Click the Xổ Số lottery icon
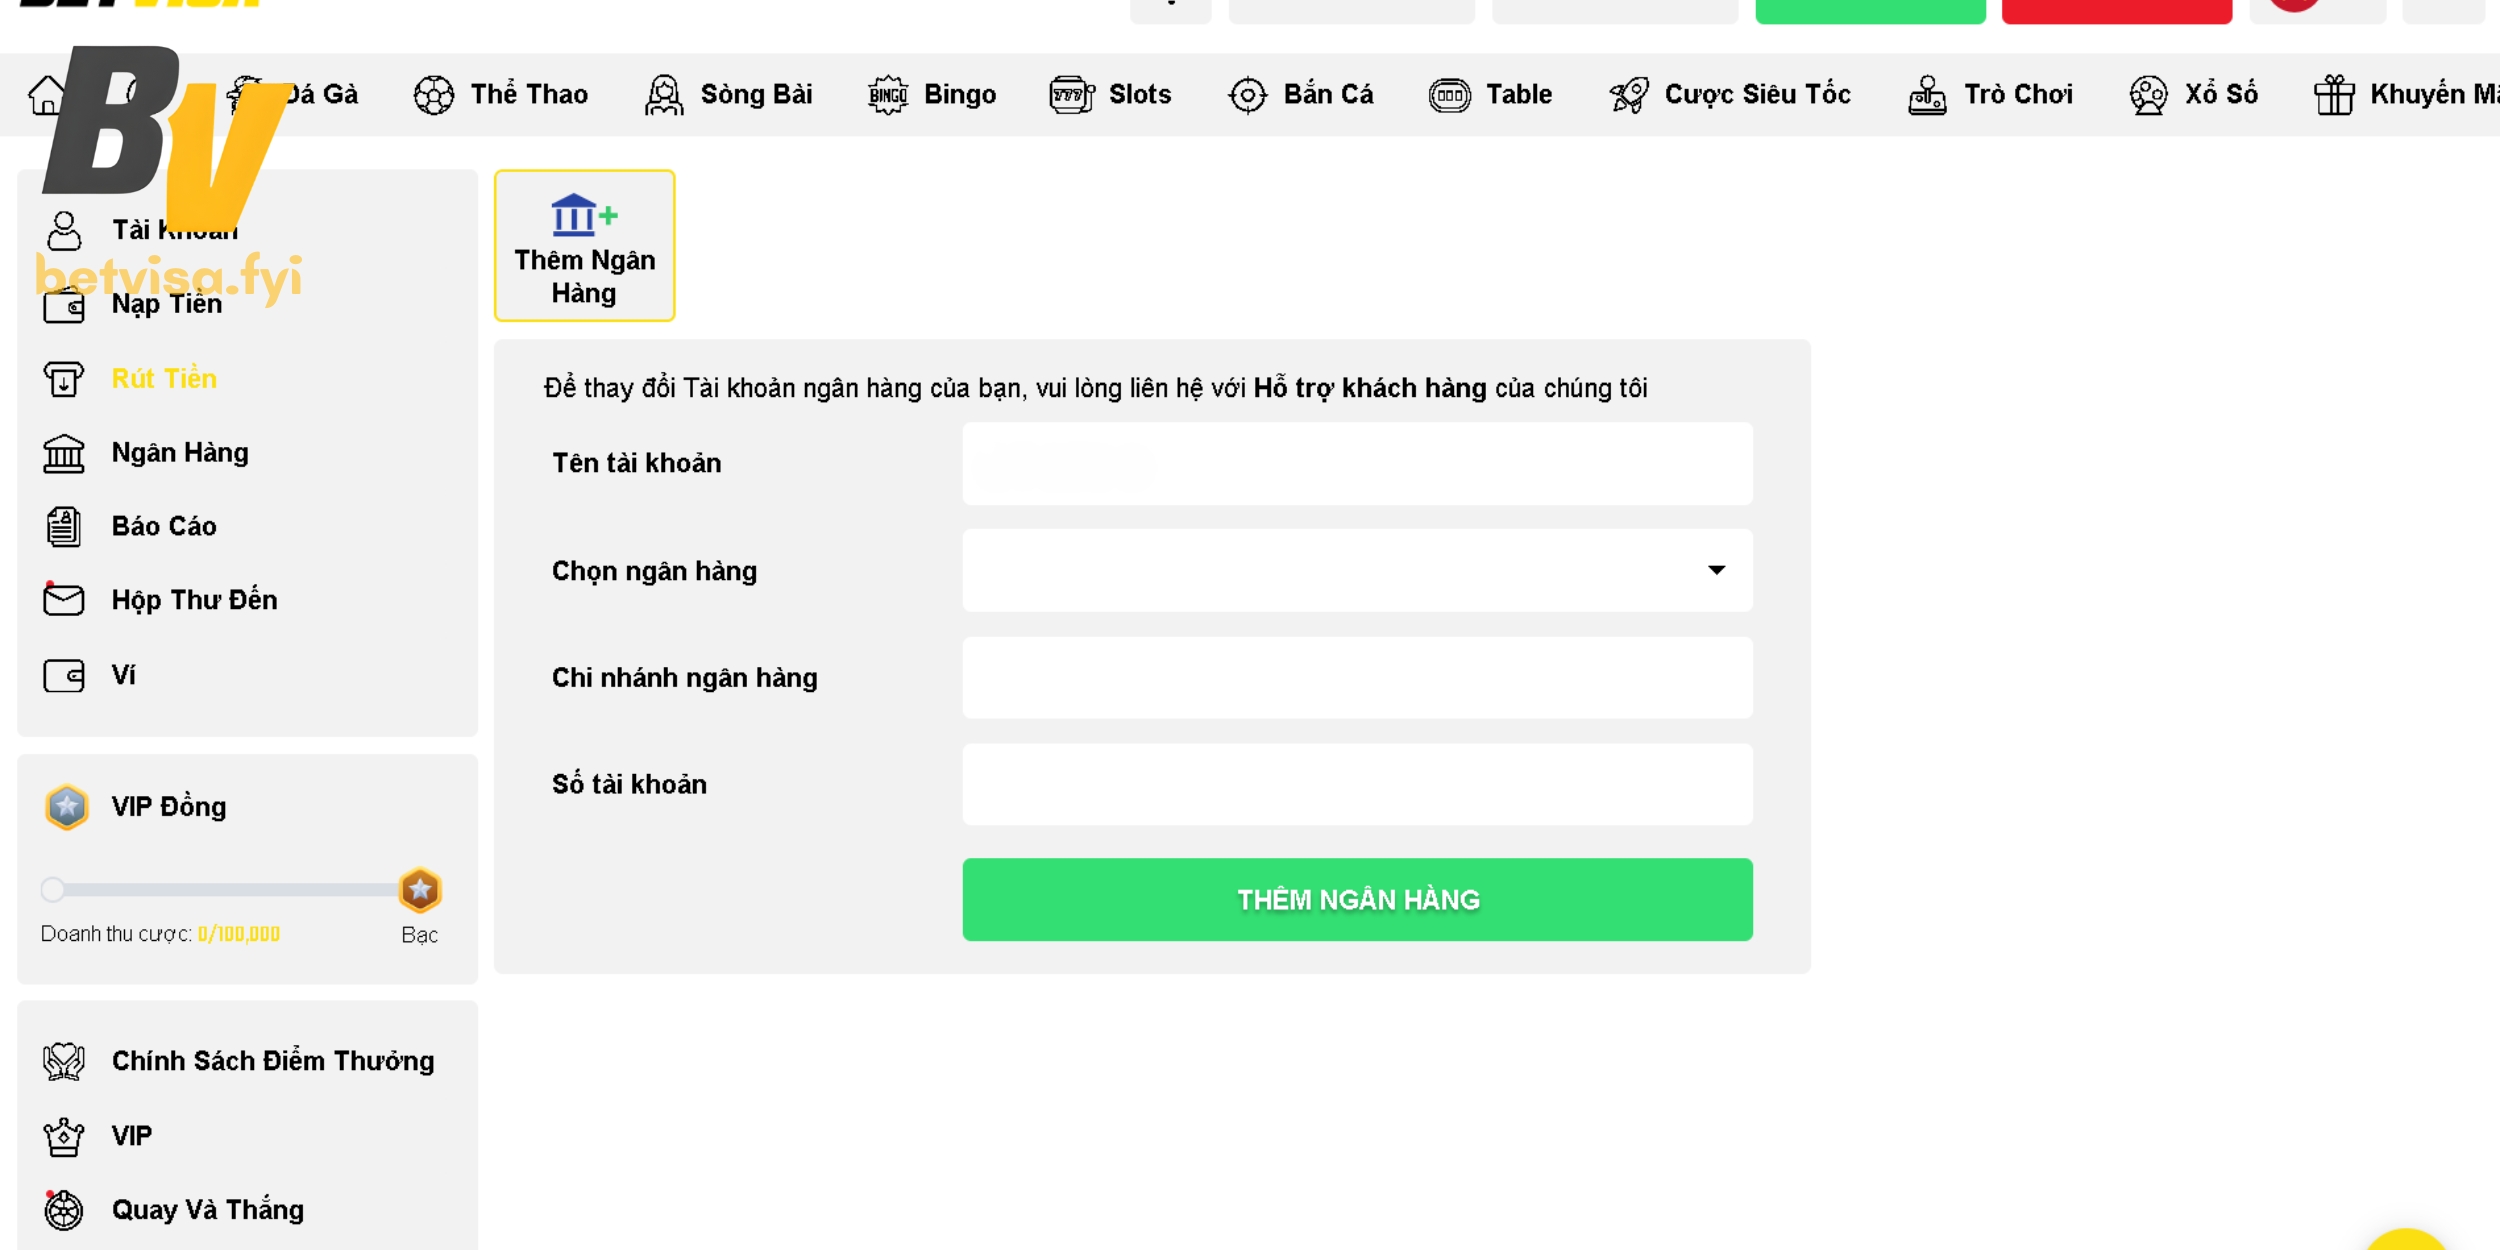The width and height of the screenshot is (2500, 1250). click(2147, 96)
